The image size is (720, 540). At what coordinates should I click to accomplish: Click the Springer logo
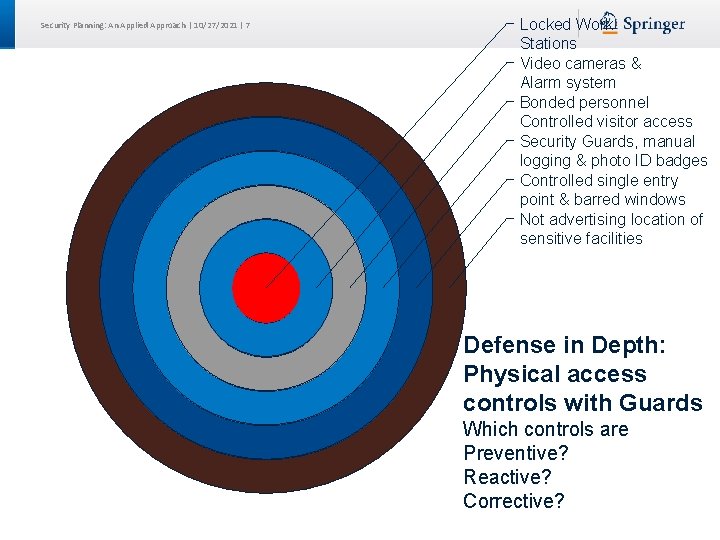tap(644, 23)
